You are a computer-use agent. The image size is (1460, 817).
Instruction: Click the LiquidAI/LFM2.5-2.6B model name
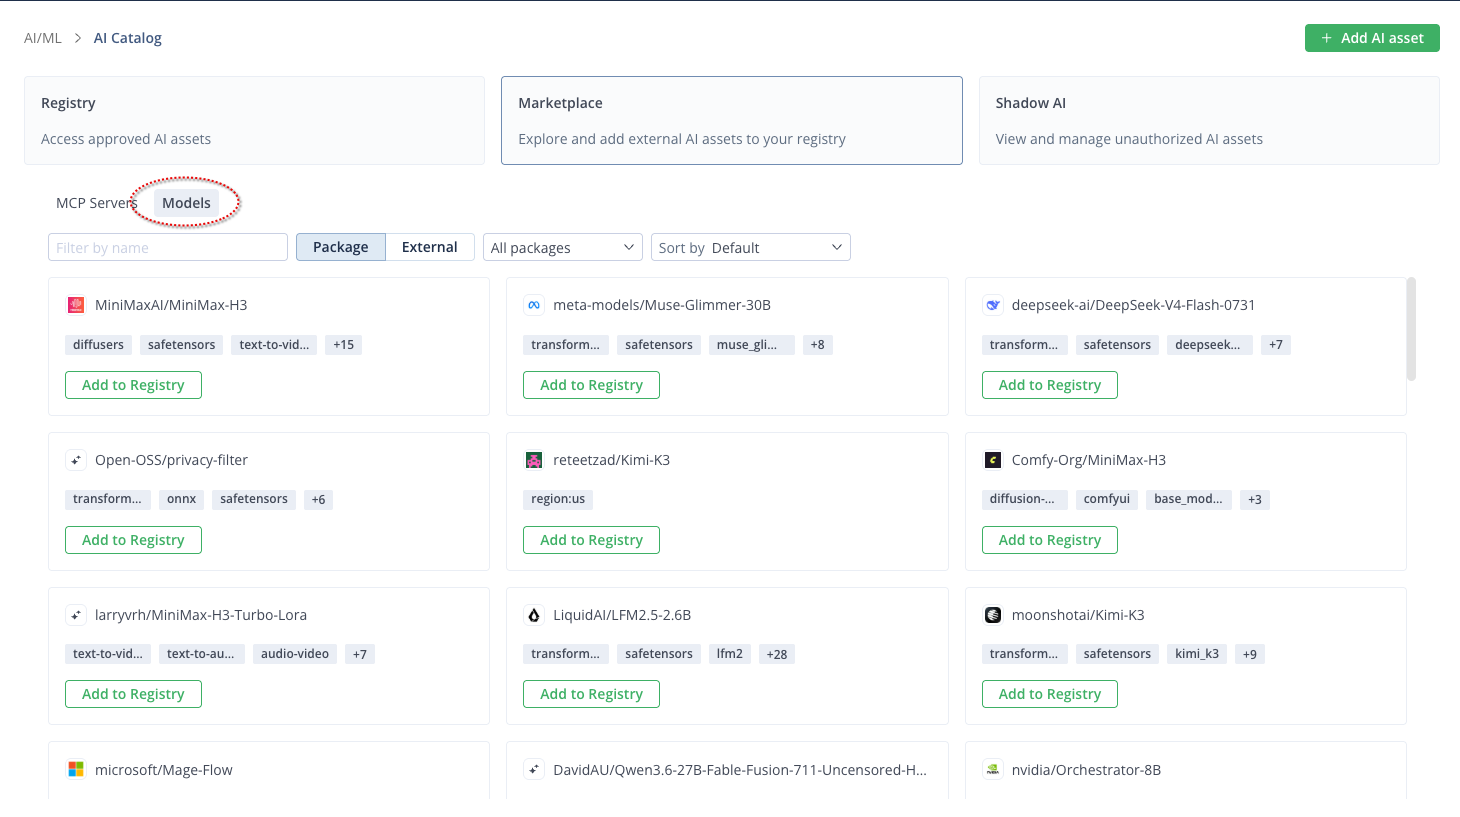(x=622, y=615)
